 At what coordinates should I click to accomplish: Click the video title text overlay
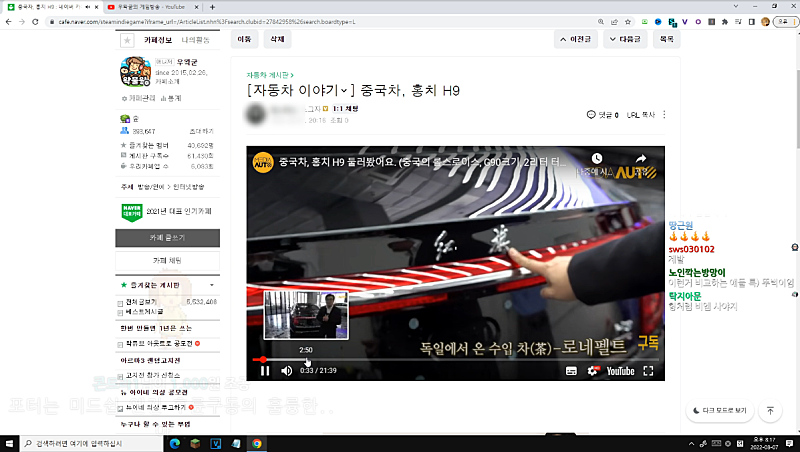point(422,162)
